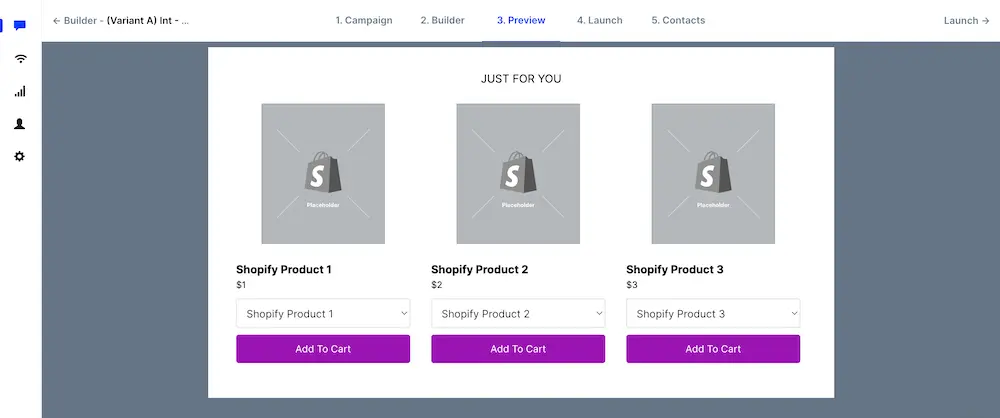
Task: Add Shopify Product 3 to cart
Action: point(713,349)
